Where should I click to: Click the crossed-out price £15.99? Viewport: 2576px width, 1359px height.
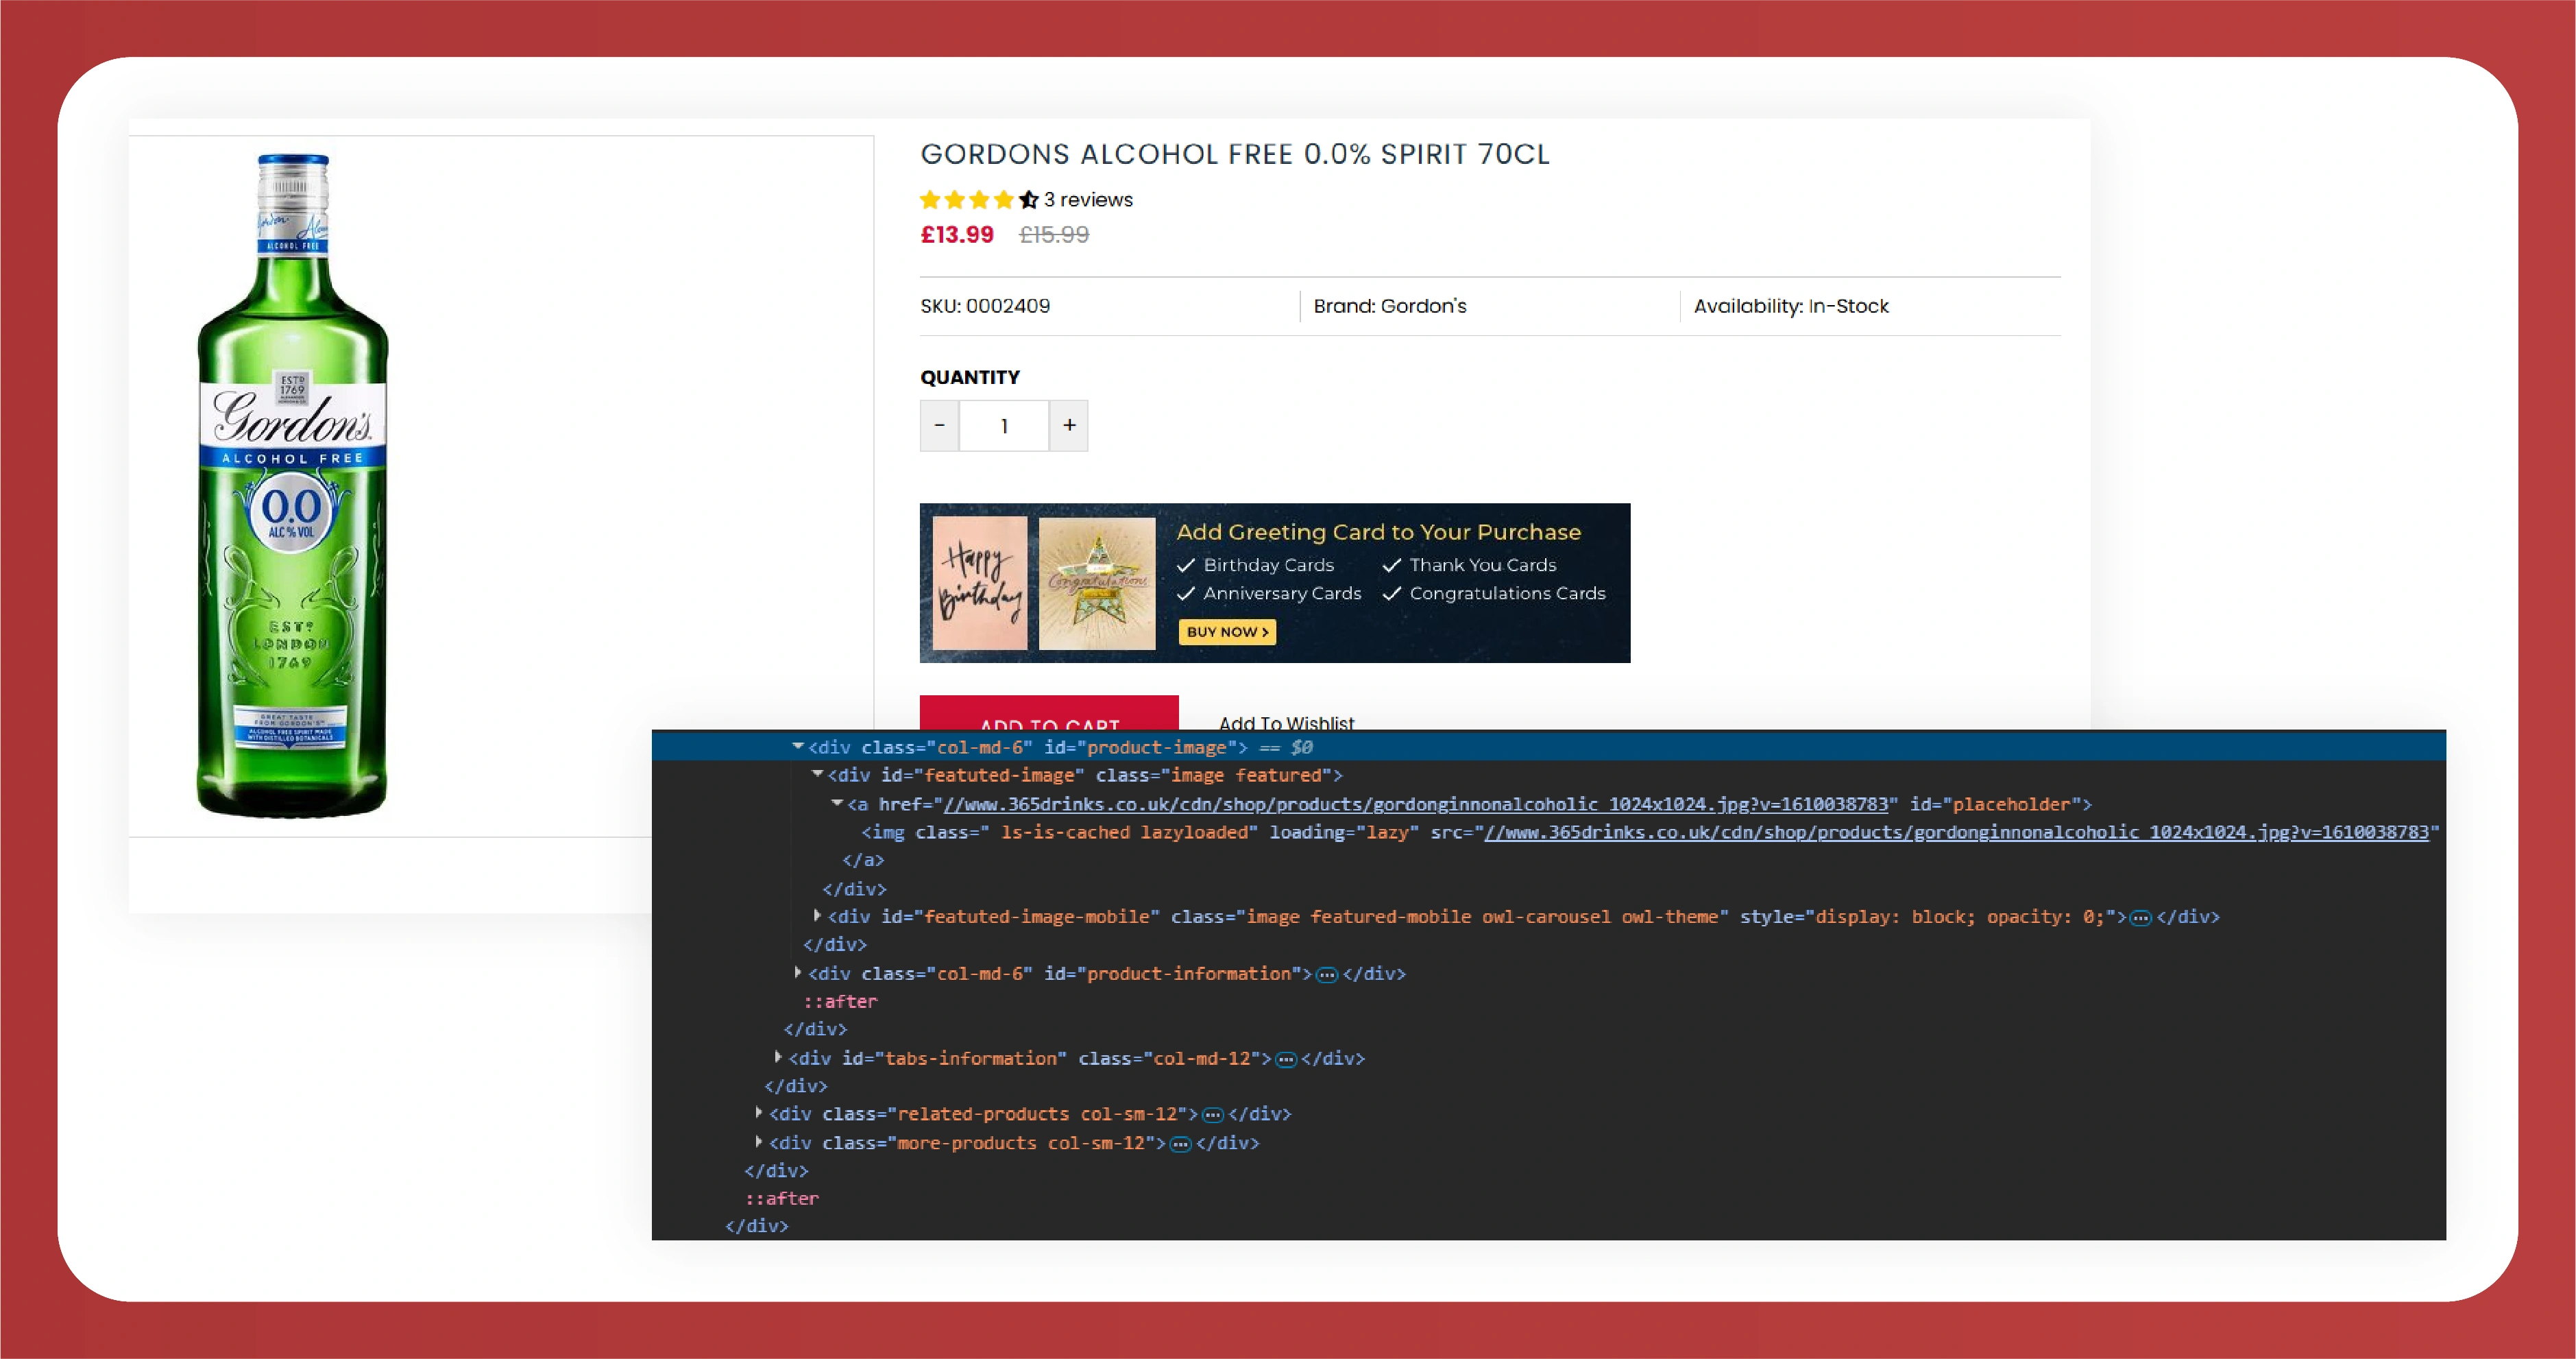click(1054, 235)
